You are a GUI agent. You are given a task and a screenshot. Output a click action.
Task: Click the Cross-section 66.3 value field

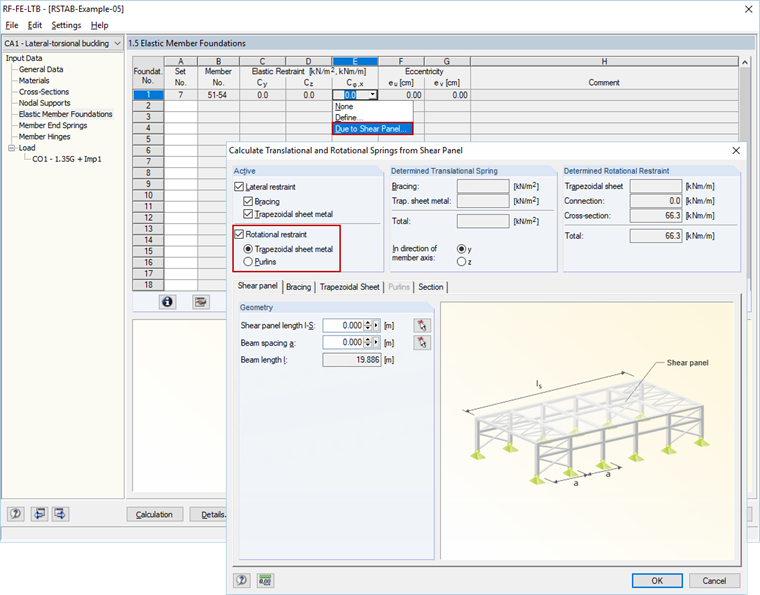656,216
